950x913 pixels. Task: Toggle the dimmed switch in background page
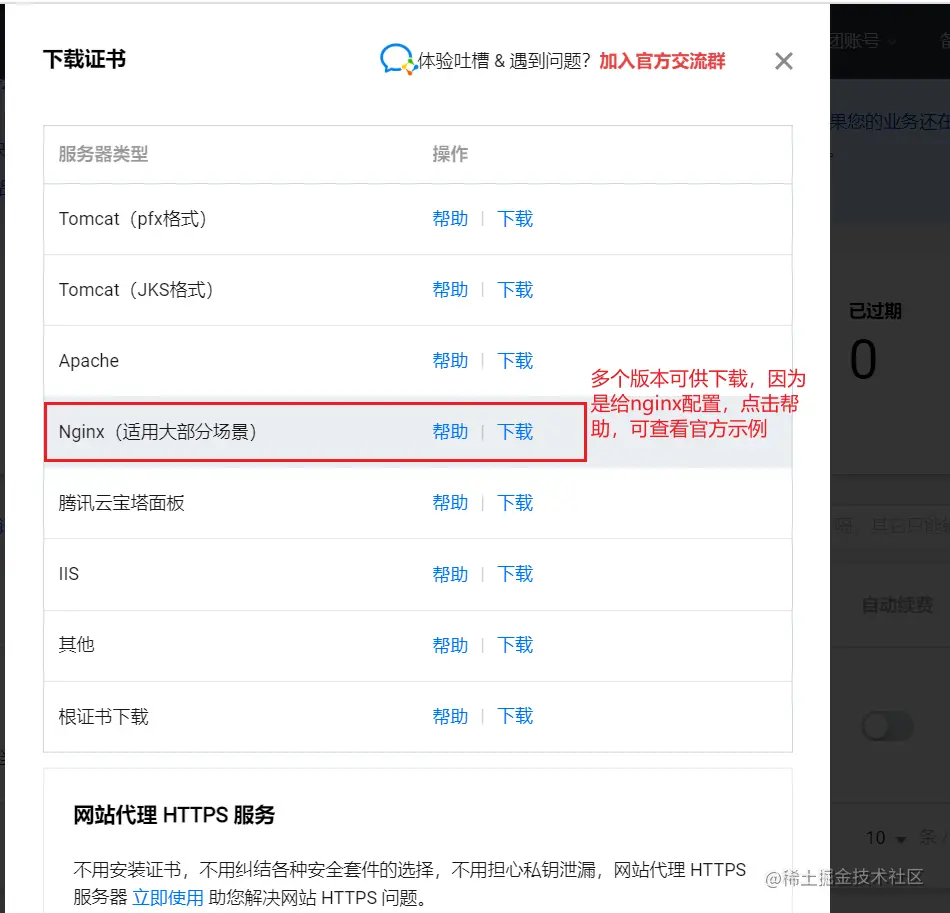[x=888, y=726]
